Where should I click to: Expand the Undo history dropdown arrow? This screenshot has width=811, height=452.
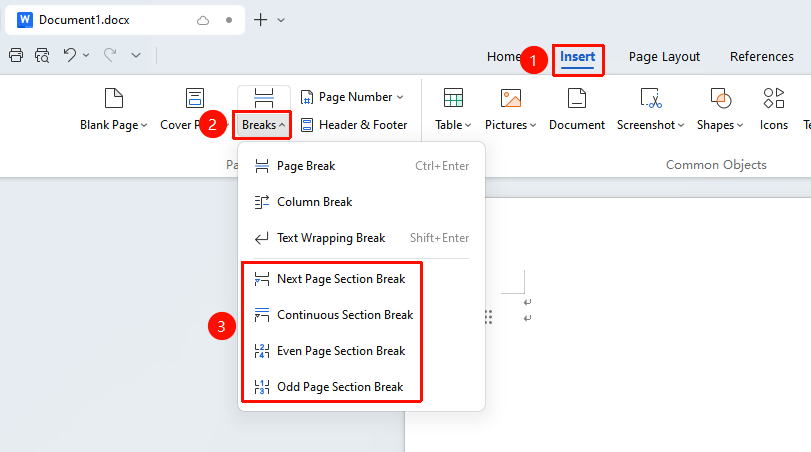click(x=86, y=55)
